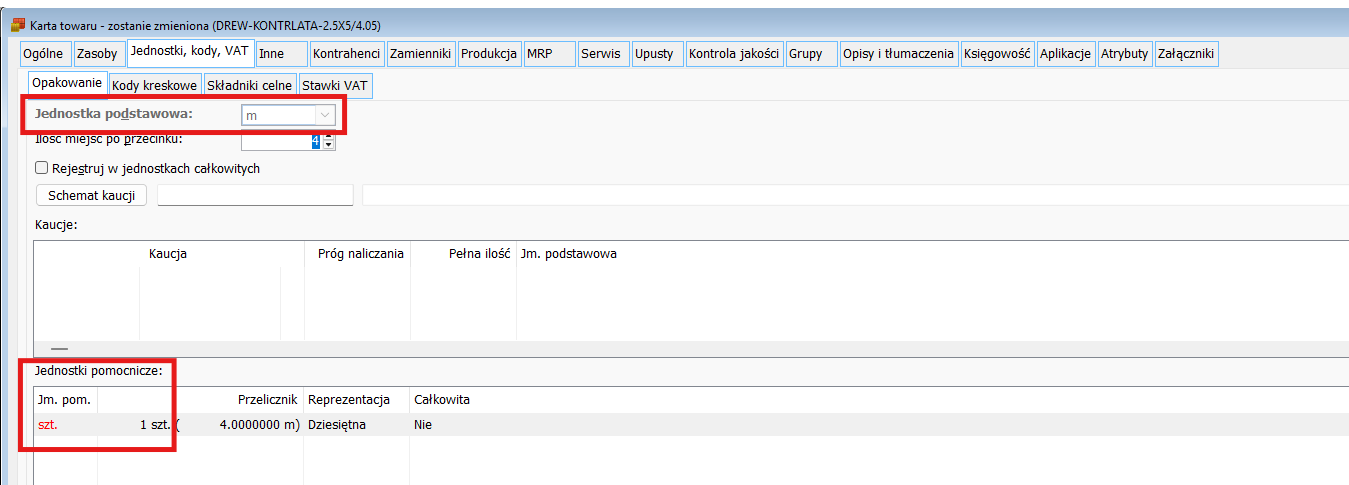The height and width of the screenshot is (485, 1349).
Task: Click the 4.0000000 m) converter value
Action: click(259, 425)
